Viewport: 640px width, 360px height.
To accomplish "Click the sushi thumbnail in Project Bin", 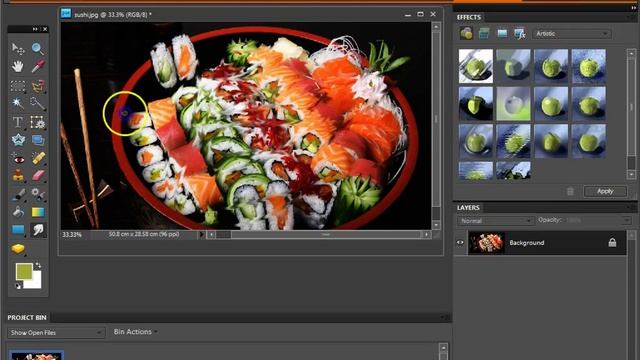I will tap(36, 356).
